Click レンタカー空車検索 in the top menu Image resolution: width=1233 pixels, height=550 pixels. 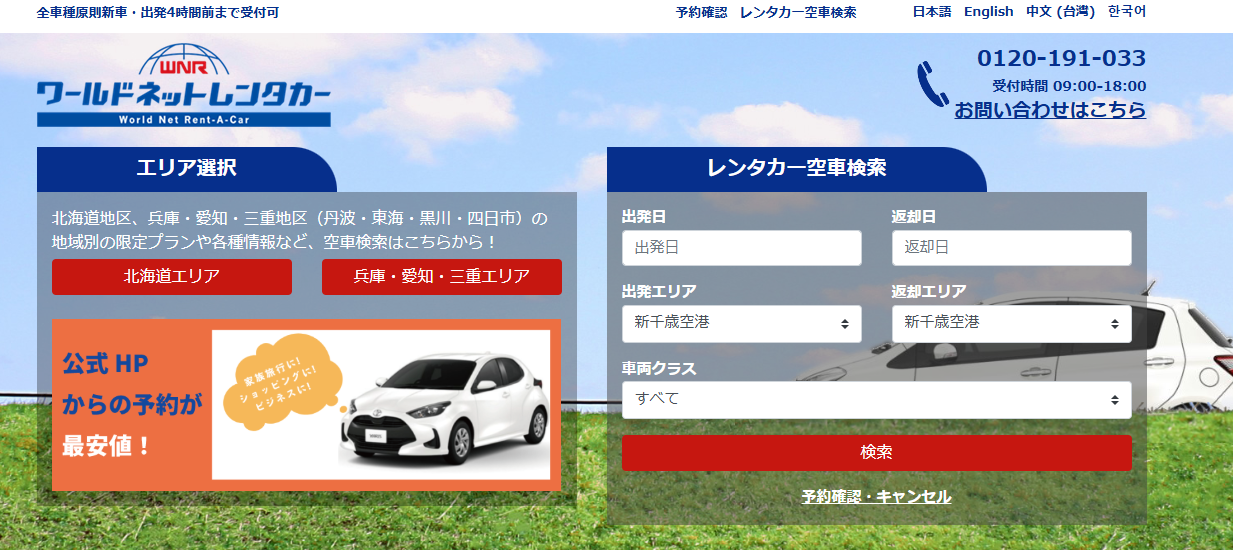(x=798, y=12)
